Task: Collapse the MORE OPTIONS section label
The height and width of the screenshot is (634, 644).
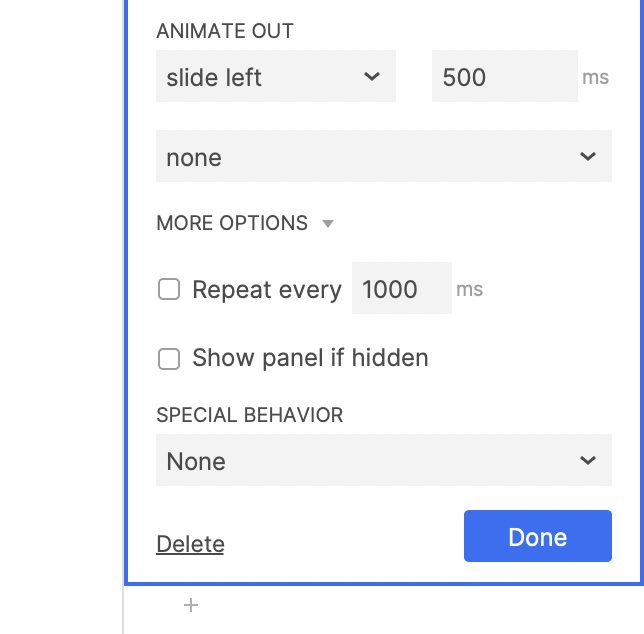Action: click(x=232, y=223)
